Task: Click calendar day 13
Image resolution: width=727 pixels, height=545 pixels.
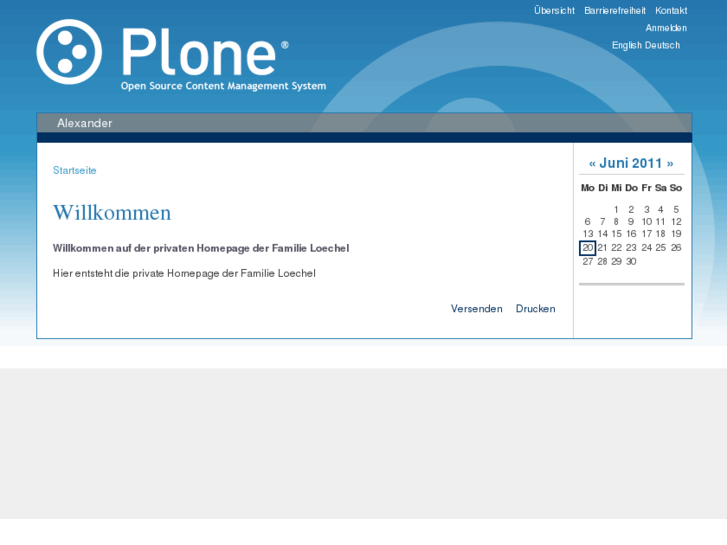Action: 587,234
